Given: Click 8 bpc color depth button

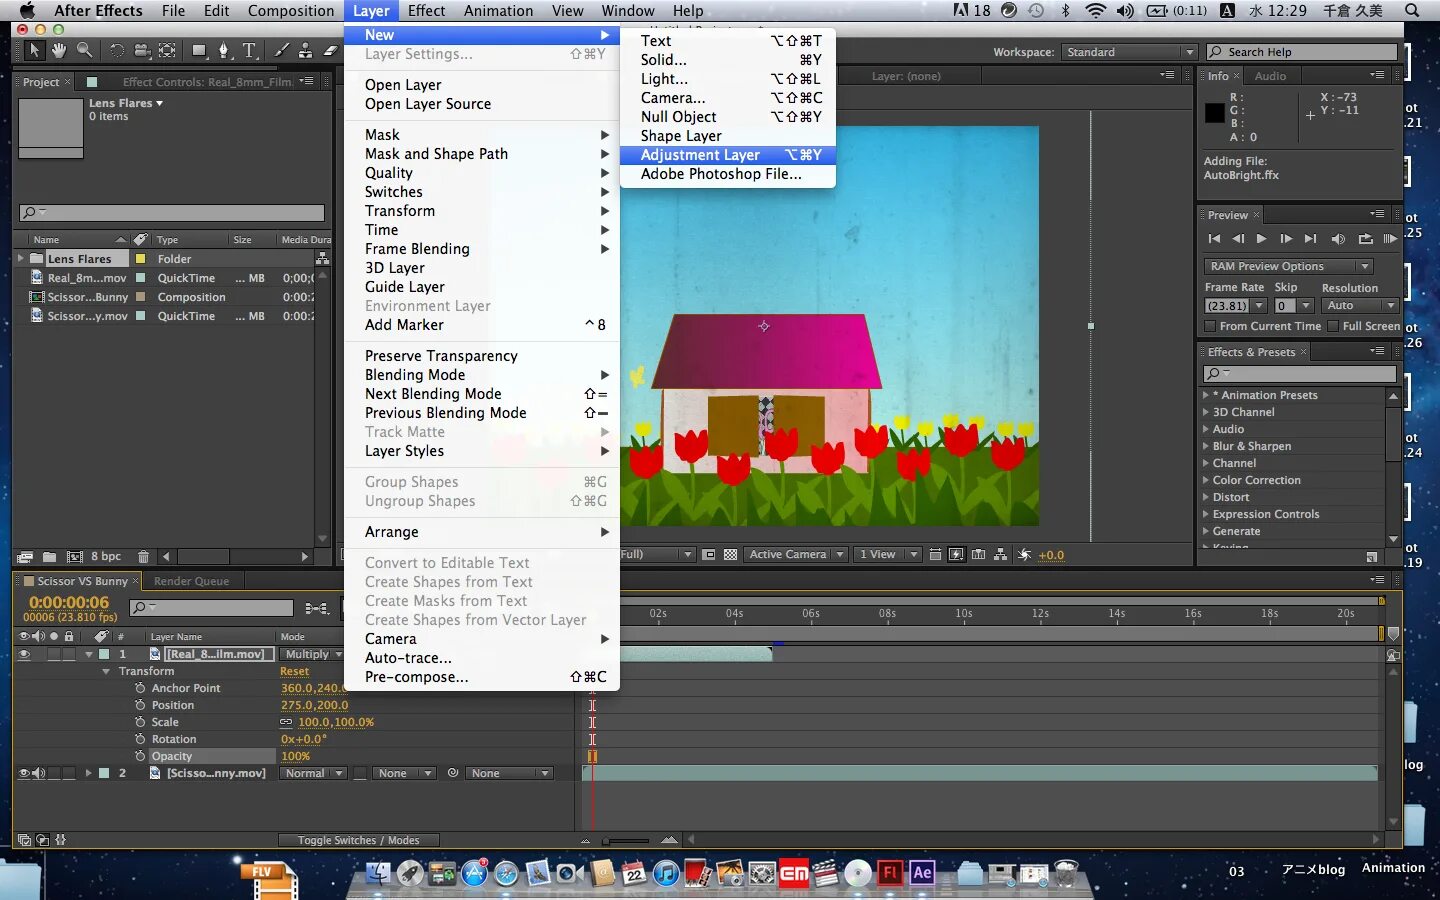Looking at the screenshot, I should coord(106,557).
